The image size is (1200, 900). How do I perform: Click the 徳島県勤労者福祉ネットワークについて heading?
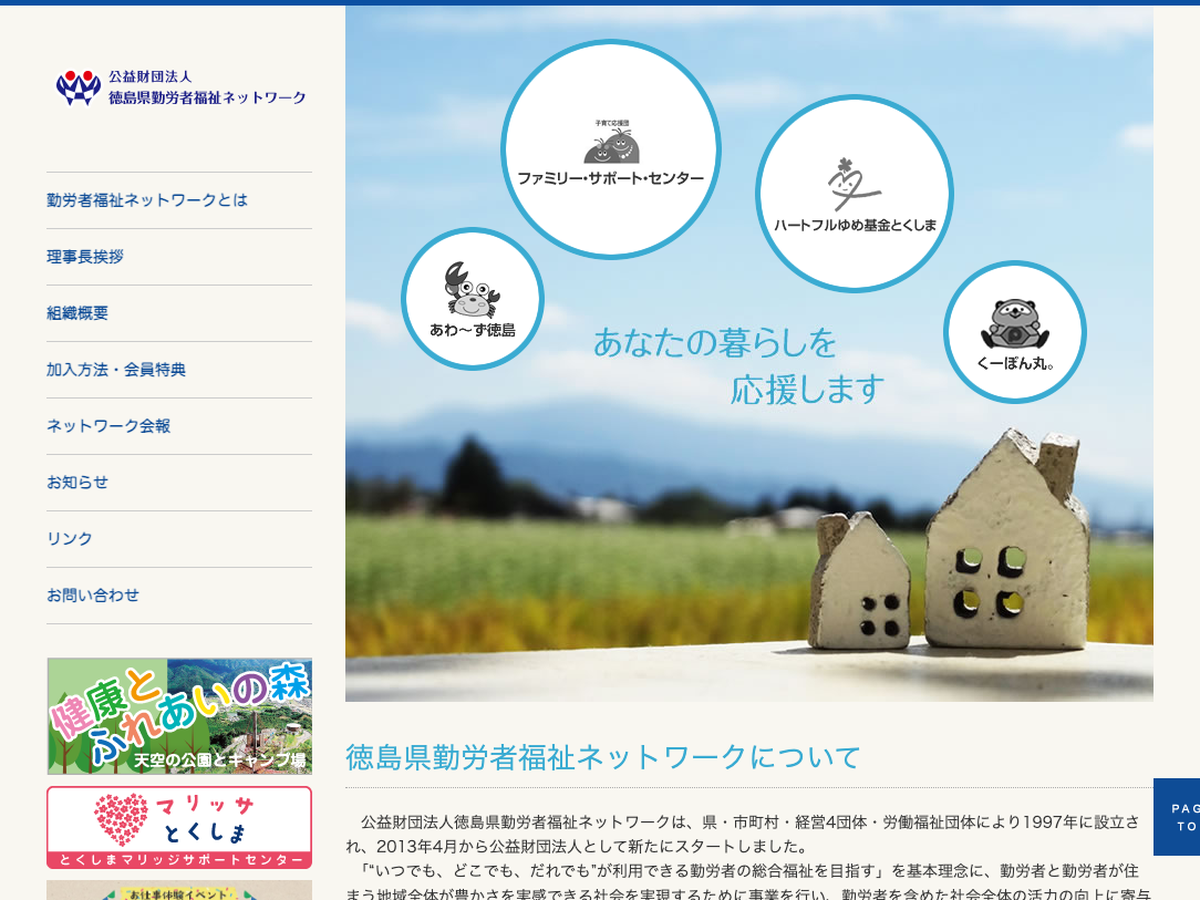click(x=603, y=757)
